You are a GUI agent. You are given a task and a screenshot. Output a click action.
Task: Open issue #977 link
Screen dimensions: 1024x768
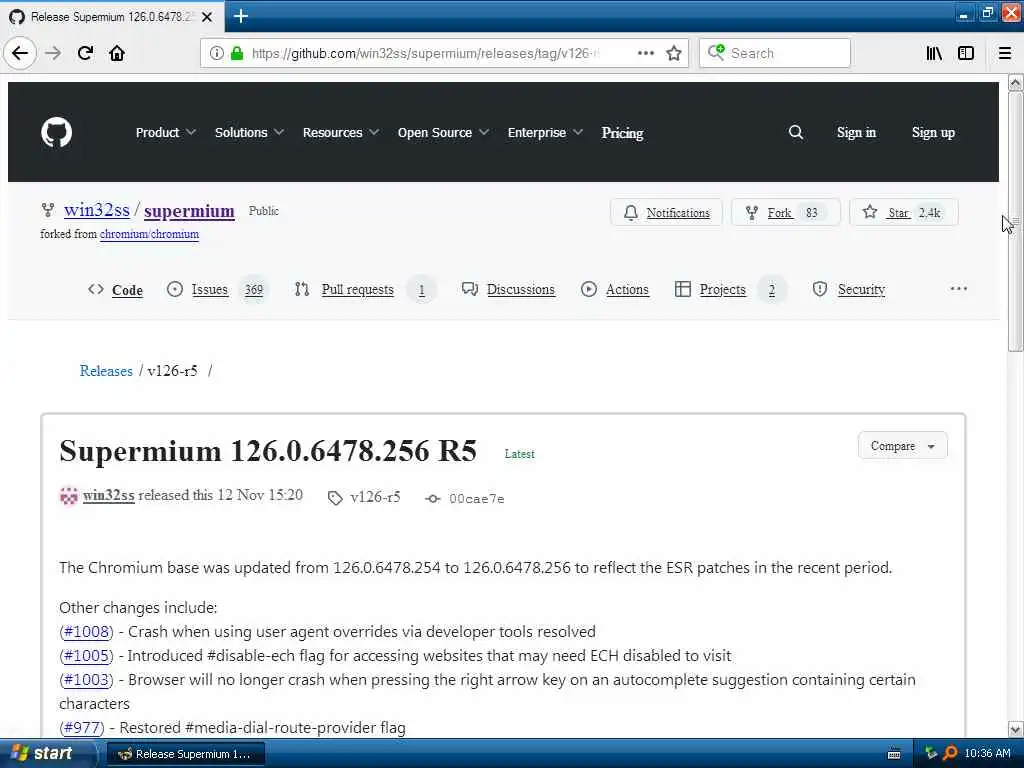82,728
